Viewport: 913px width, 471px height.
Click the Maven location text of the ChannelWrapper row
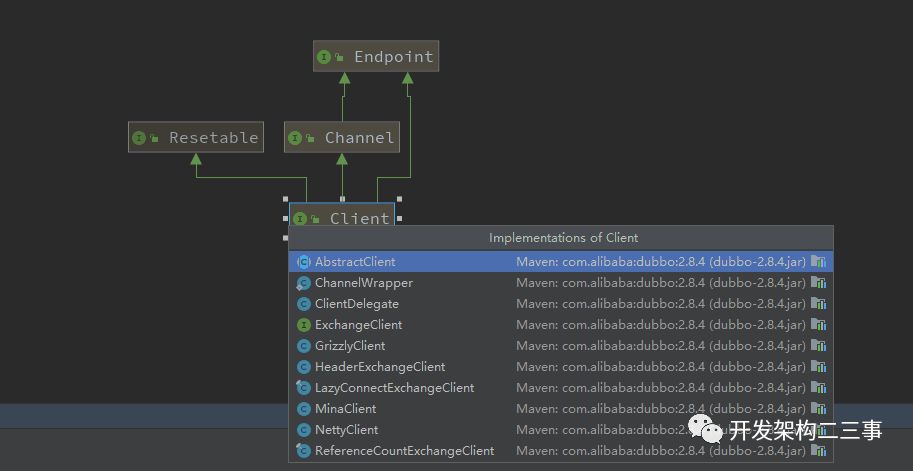[x=660, y=283]
